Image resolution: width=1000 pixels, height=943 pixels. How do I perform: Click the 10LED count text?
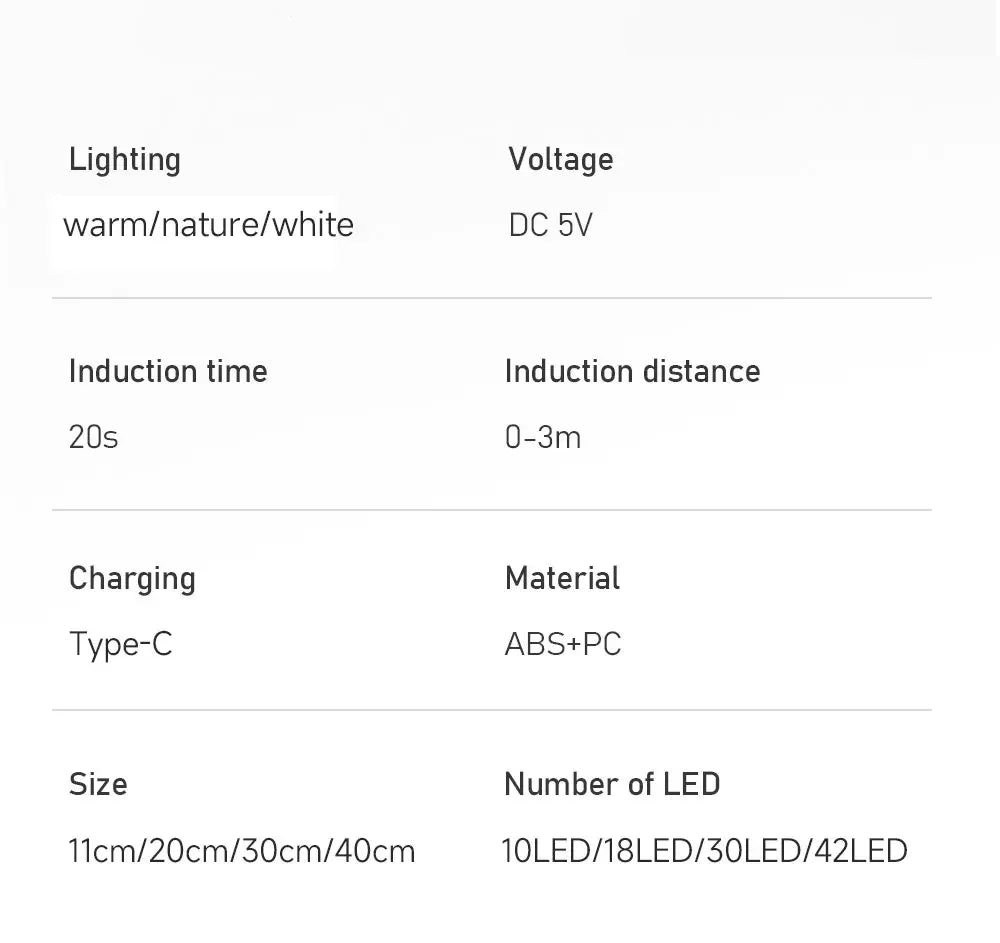pos(546,851)
